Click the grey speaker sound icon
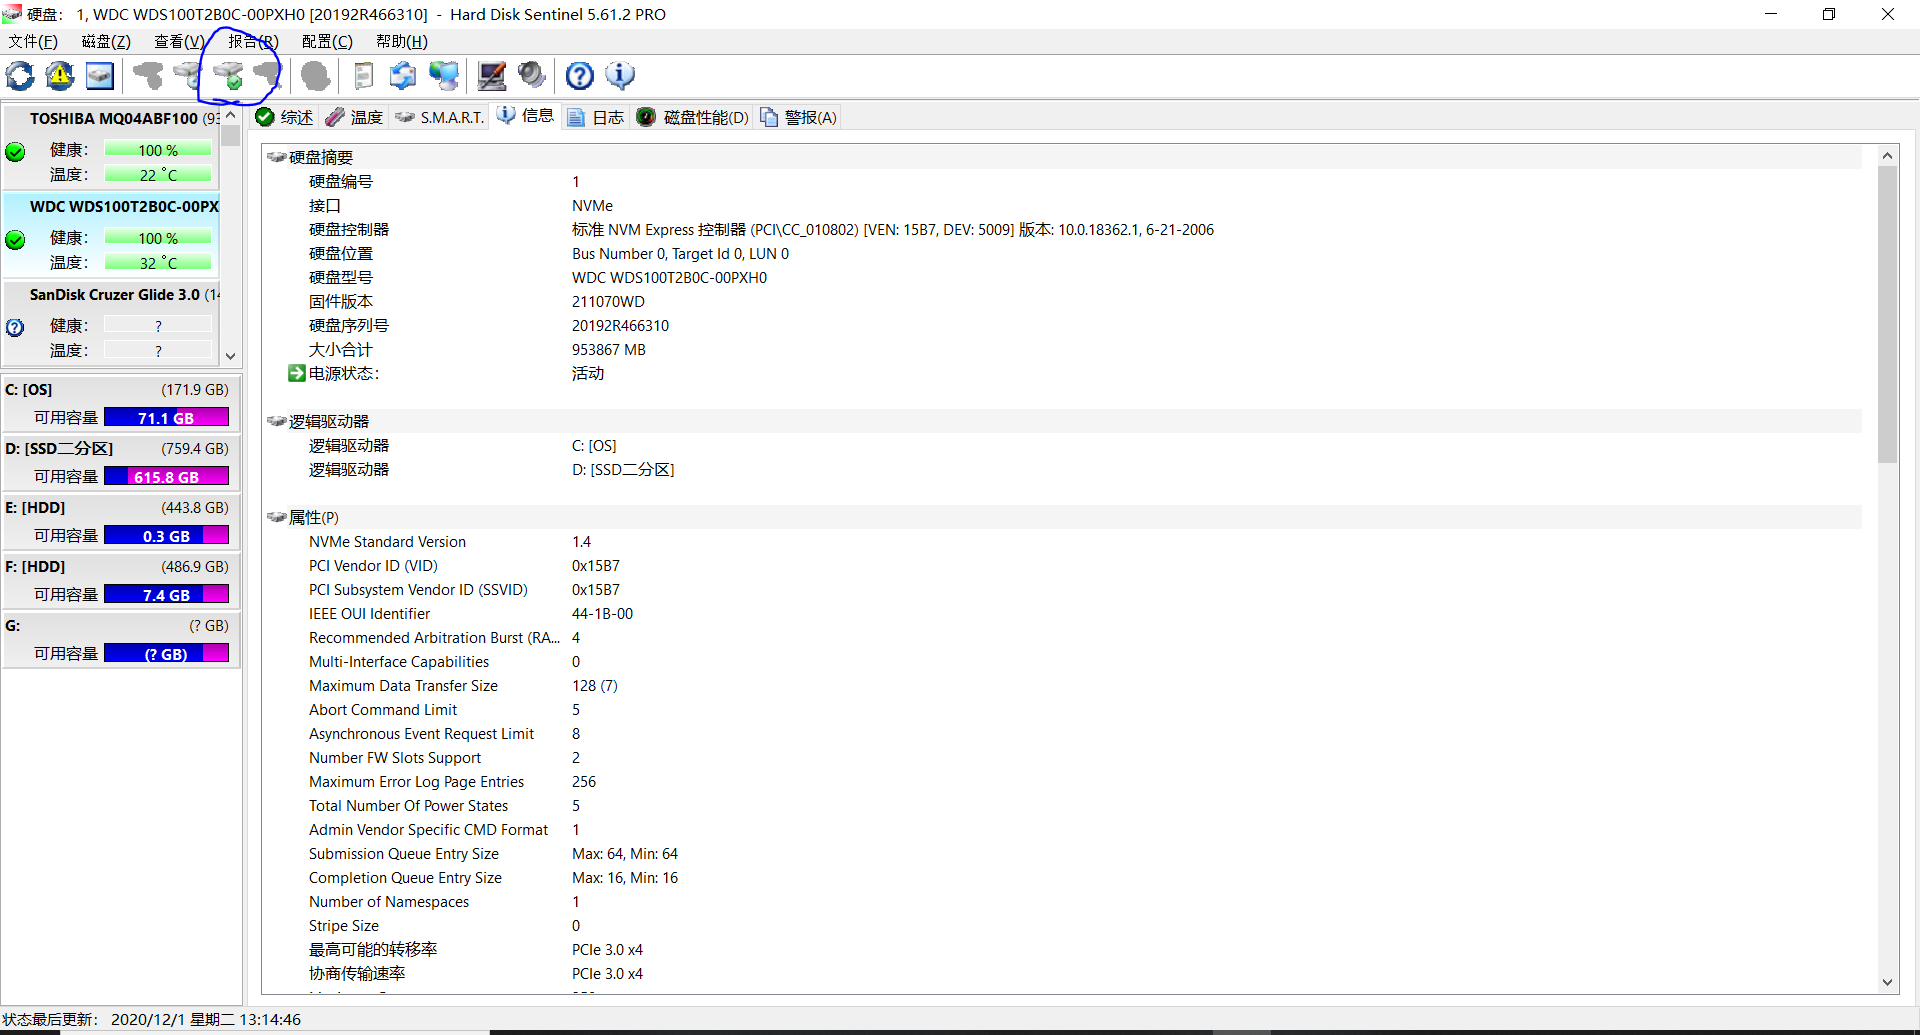Image resolution: width=1920 pixels, height=1035 pixels. point(532,76)
